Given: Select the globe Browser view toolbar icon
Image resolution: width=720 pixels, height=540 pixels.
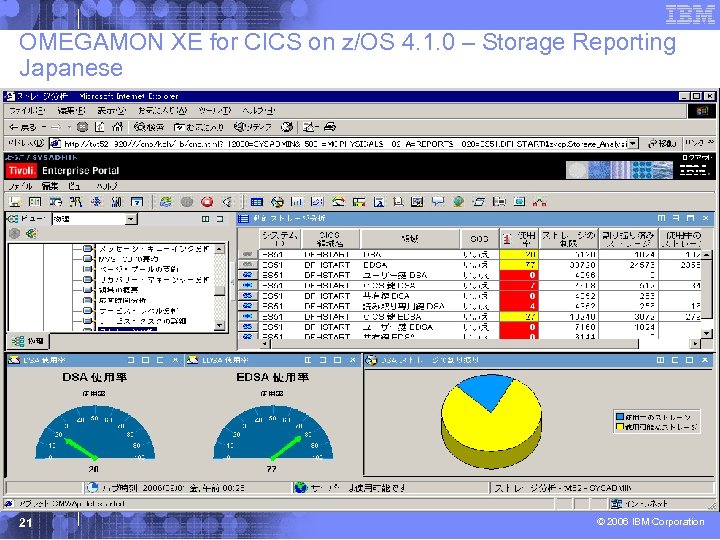Looking at the screenshot, I should (x=458, y=202).
